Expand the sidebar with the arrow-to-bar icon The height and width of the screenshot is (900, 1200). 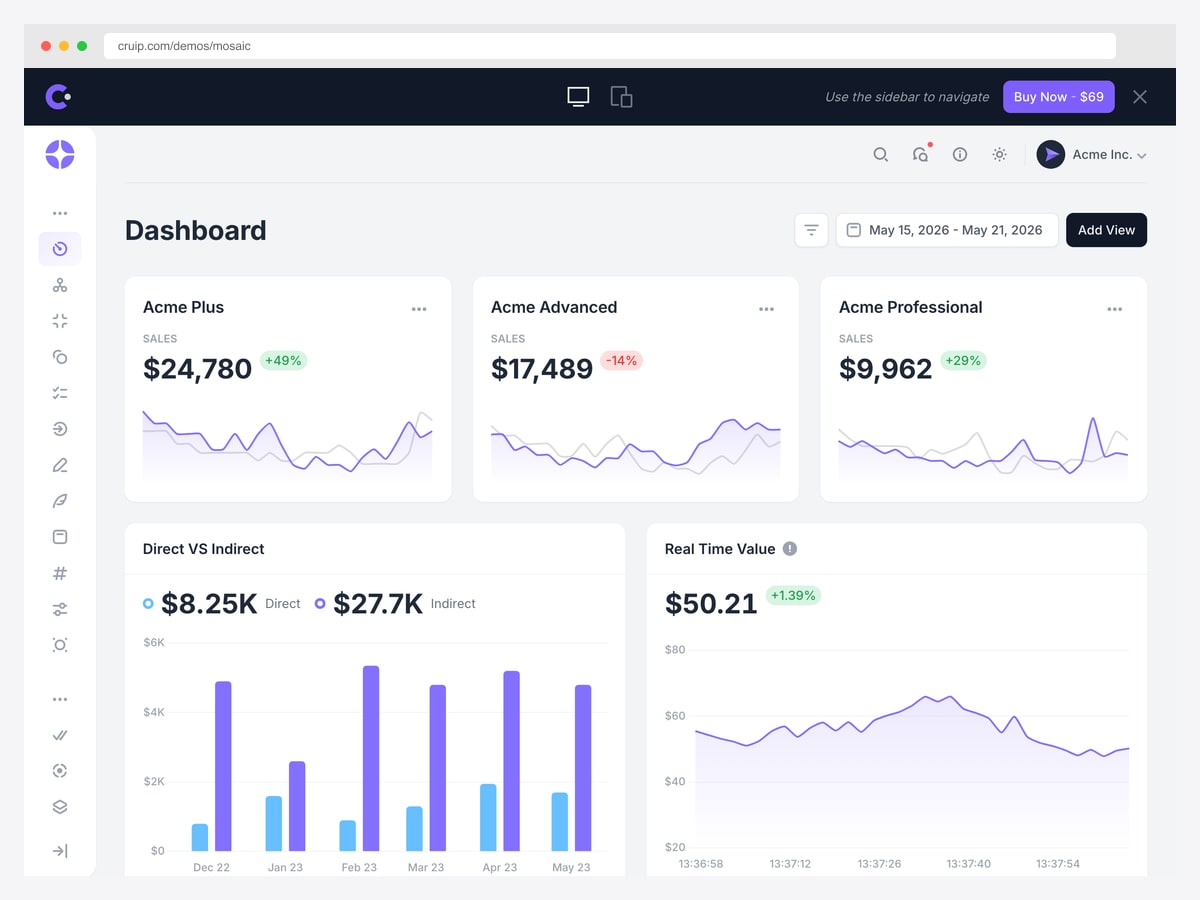[60, 851]
